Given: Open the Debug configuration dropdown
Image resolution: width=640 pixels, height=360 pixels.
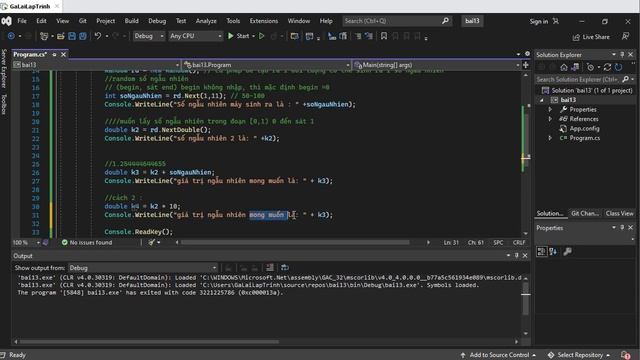Looking at the screenshot, I should coord(149,36).
